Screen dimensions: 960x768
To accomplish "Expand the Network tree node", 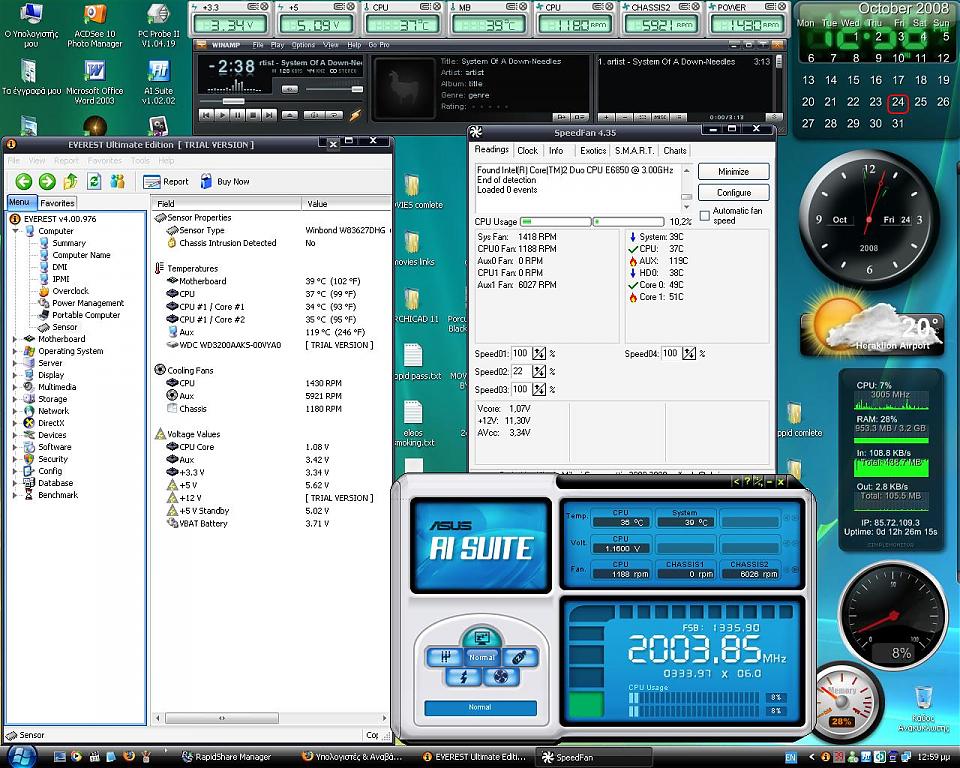I will pyautogui.click(x=15, y=411).
